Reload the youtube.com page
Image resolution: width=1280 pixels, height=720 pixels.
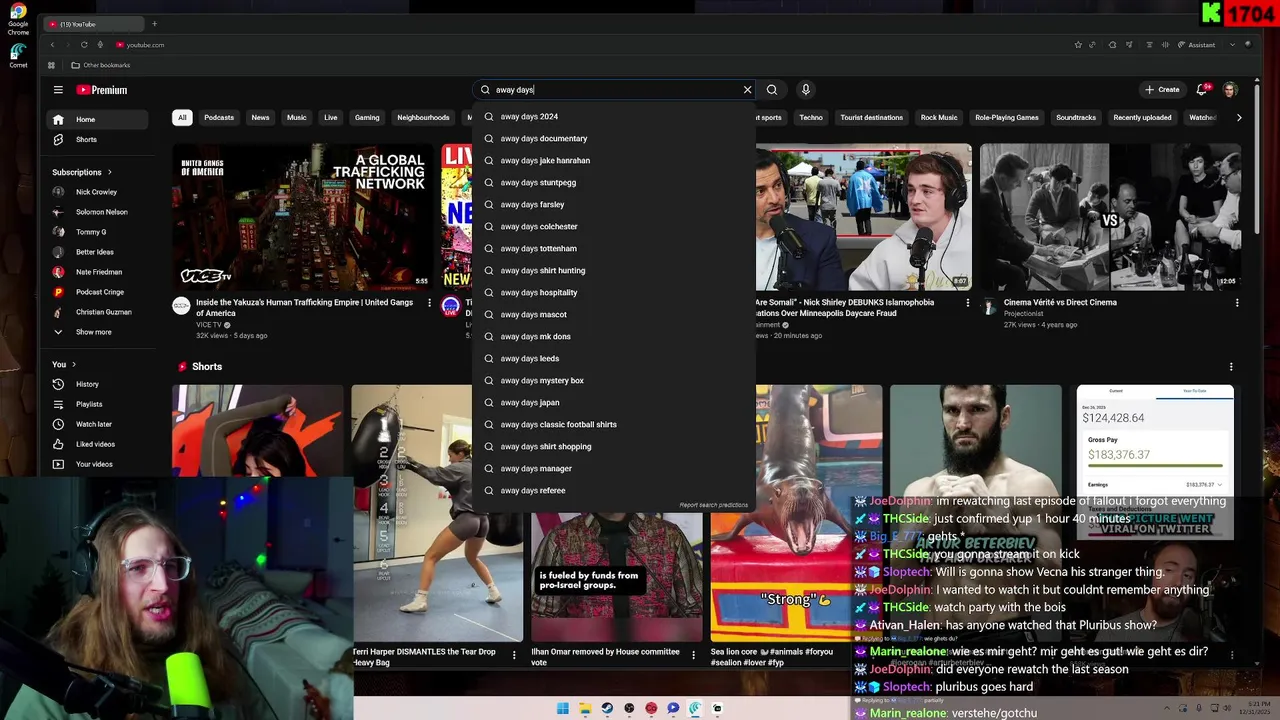point(84,45)
